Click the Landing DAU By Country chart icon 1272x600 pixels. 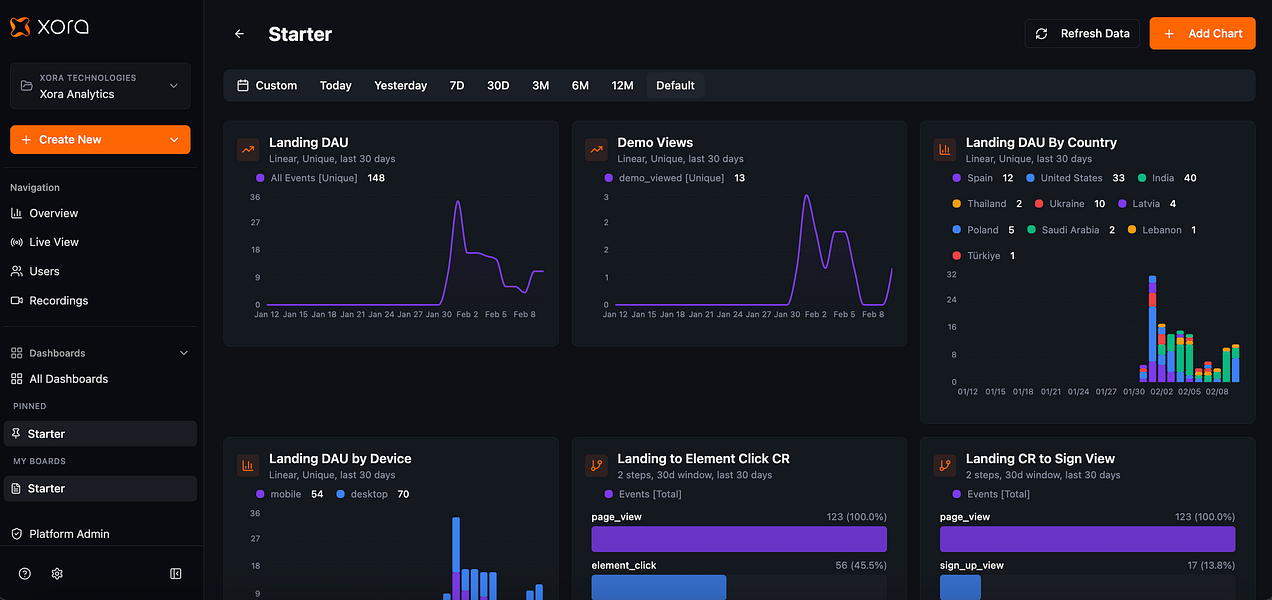point(944,150)
